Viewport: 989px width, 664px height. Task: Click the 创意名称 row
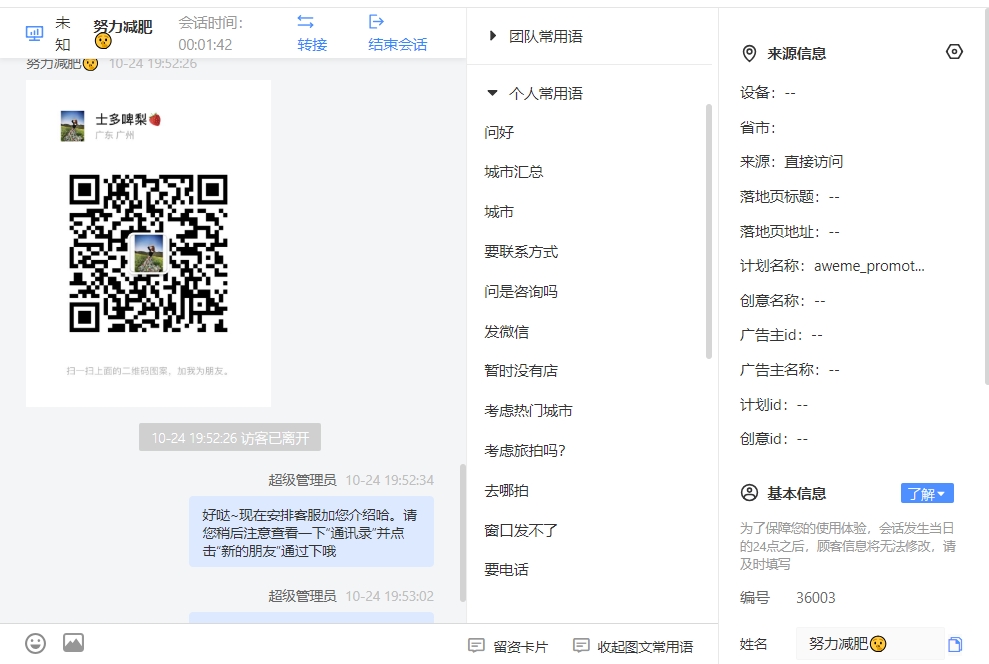coord(783,301)
